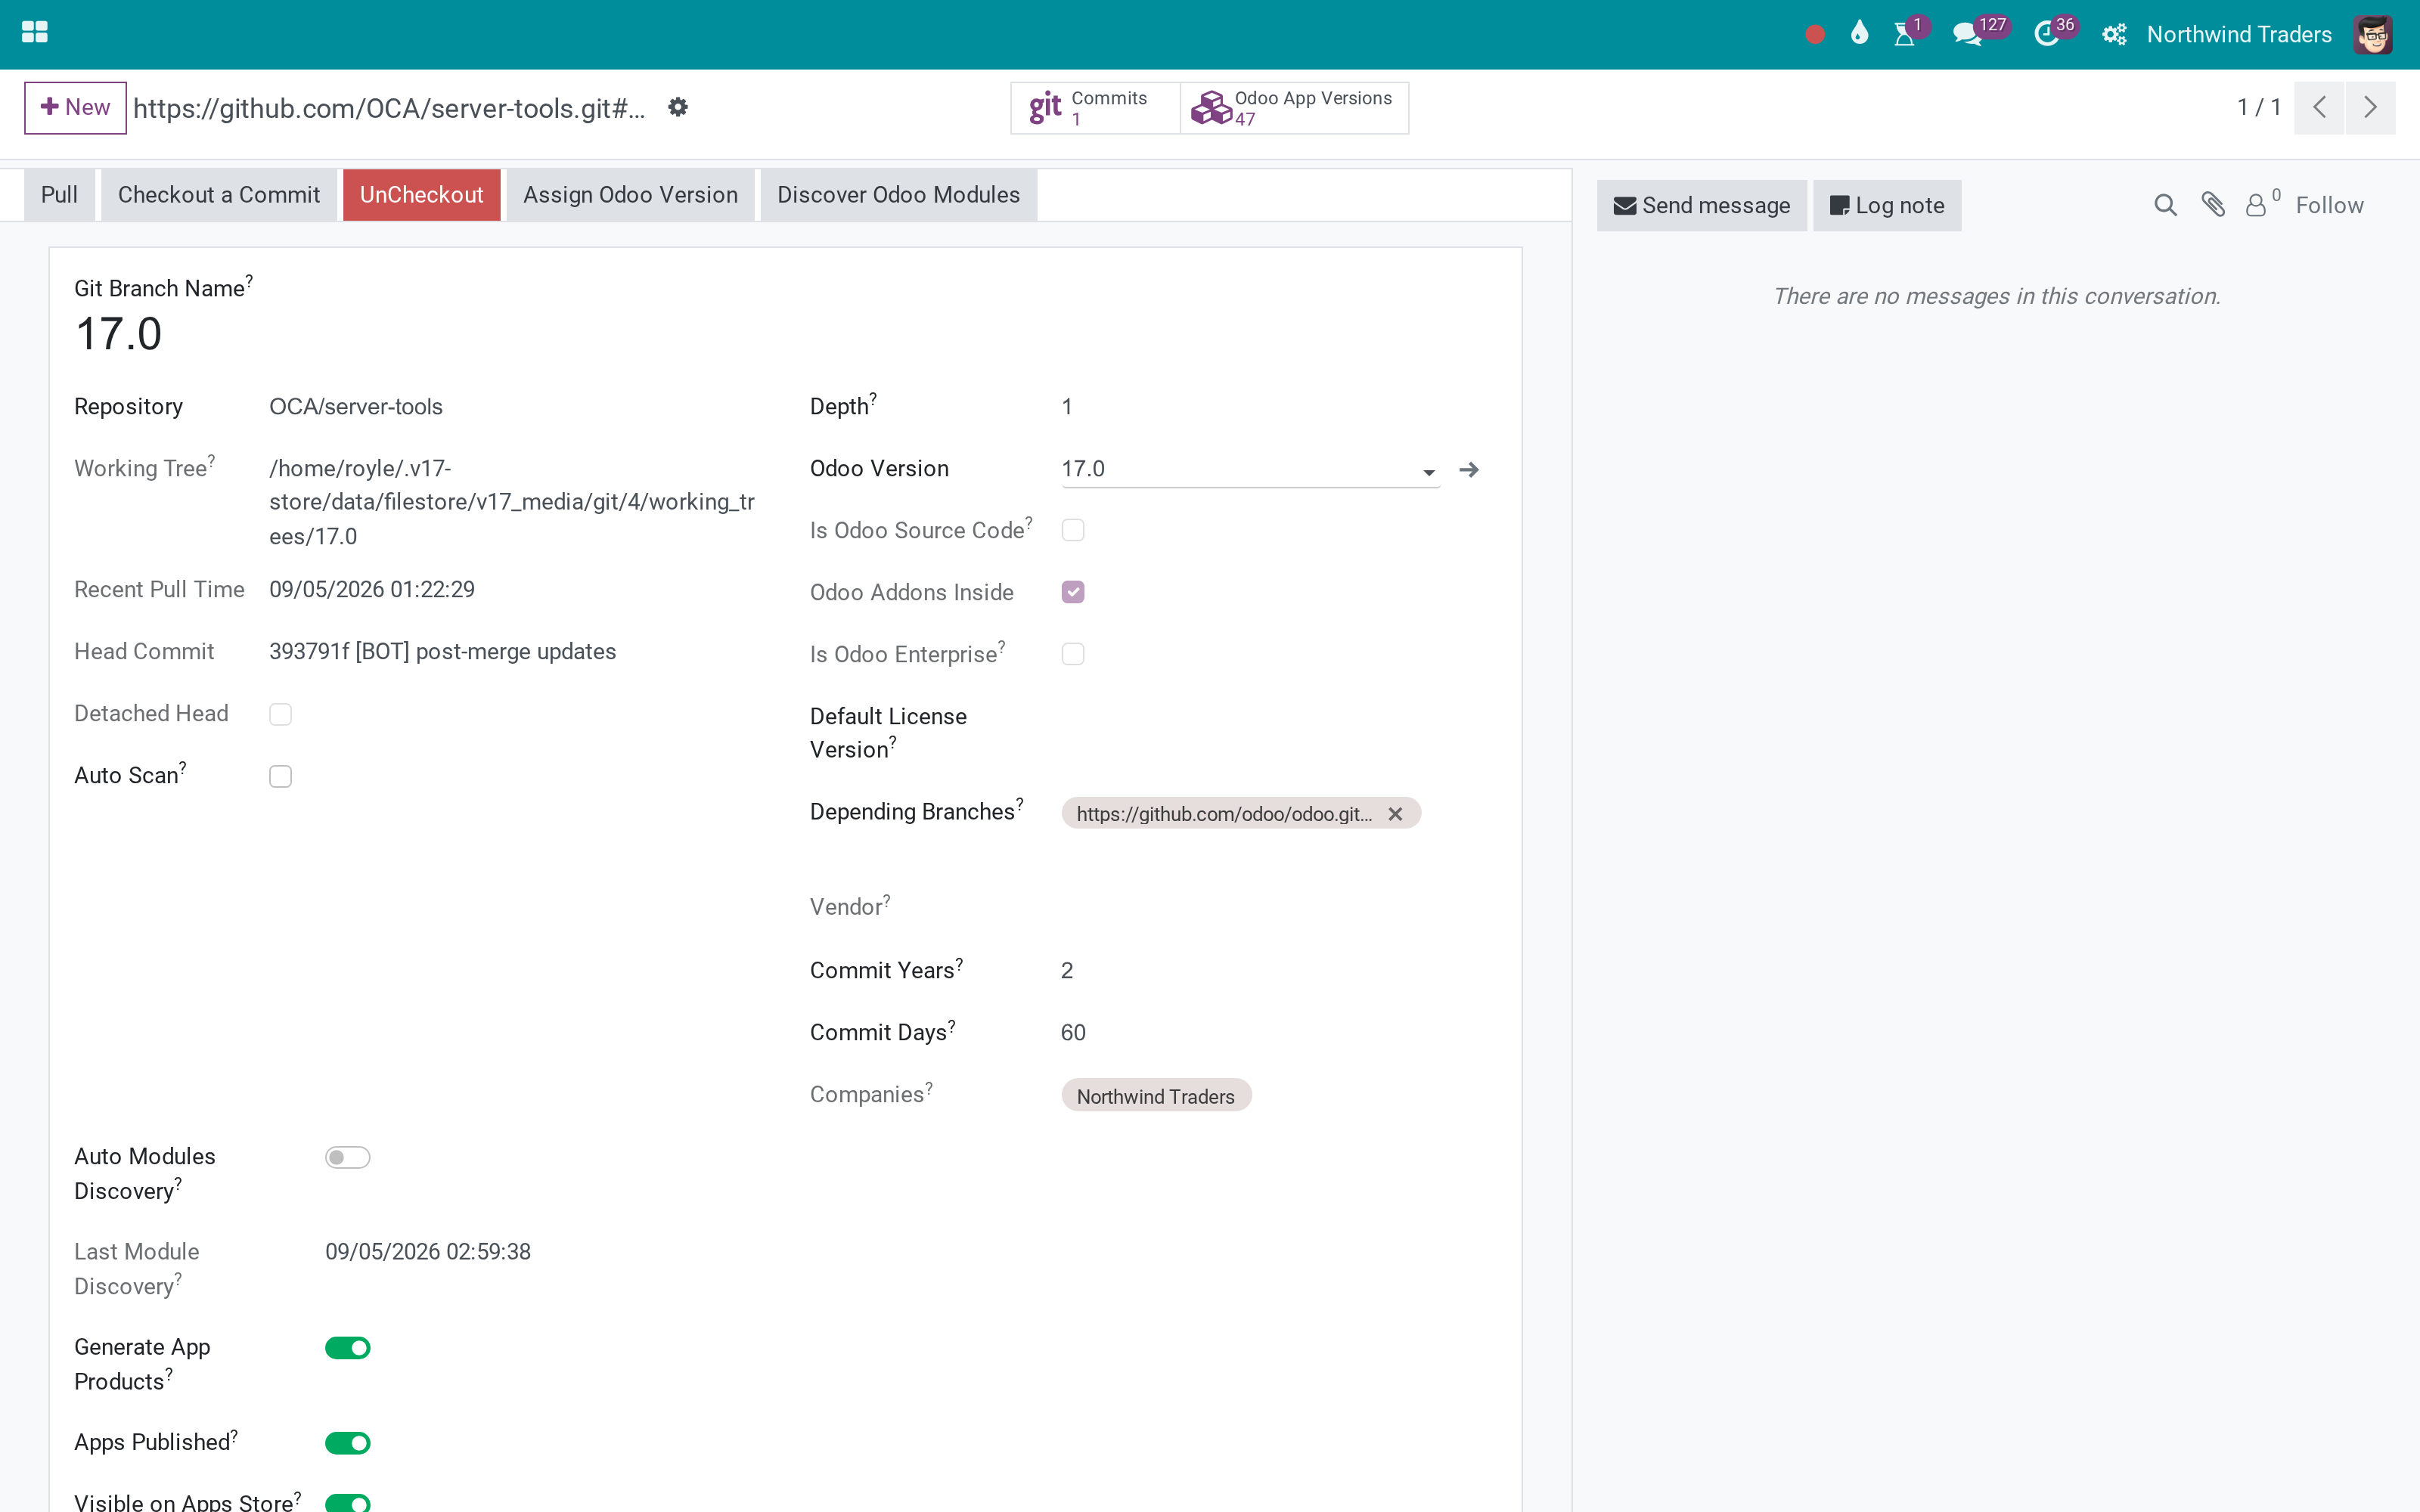Click the droplet icon in the top bar
Viewport: 2420px width, 1512px height.
1859,34
